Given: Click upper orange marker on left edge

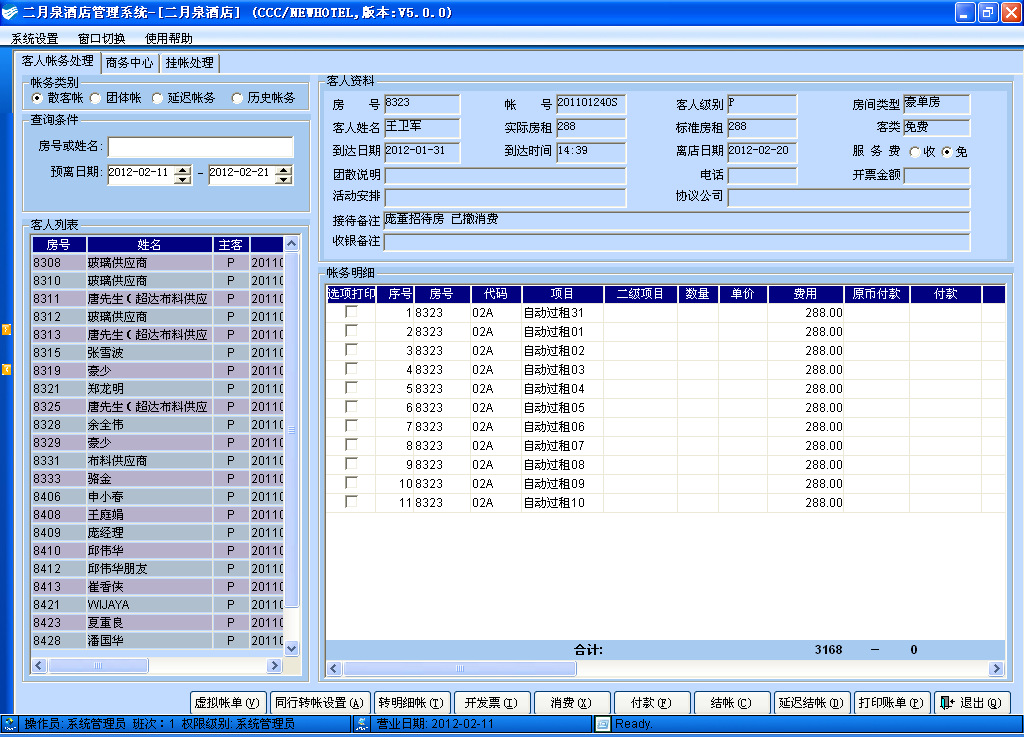Looking at the screenshot, I should click(7, 330).
